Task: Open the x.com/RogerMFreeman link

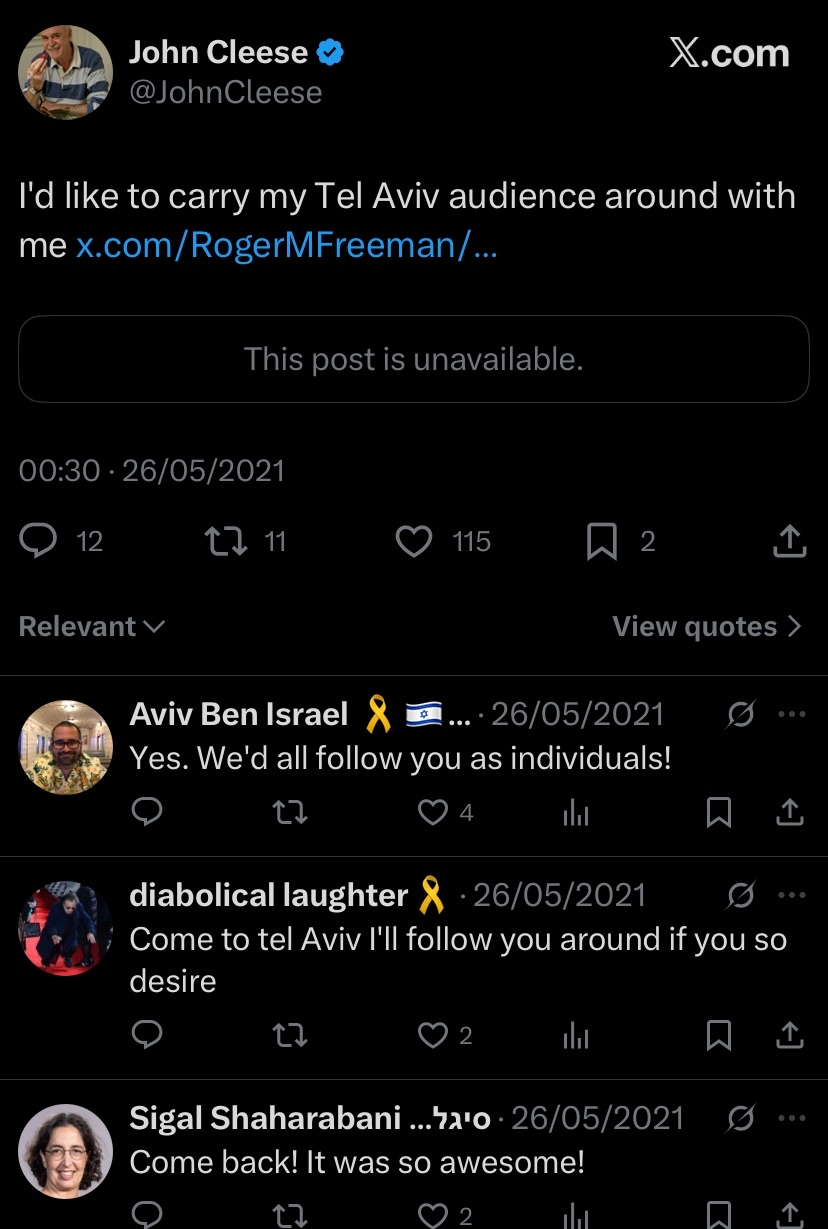Action: tap(286, 245)
